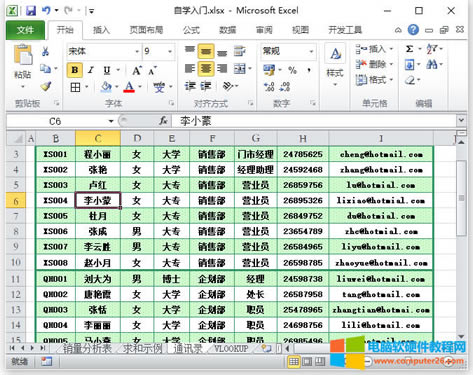
Task: Click the Increase Indent icon
Action: pyautogui.click(x=205, y=86)
